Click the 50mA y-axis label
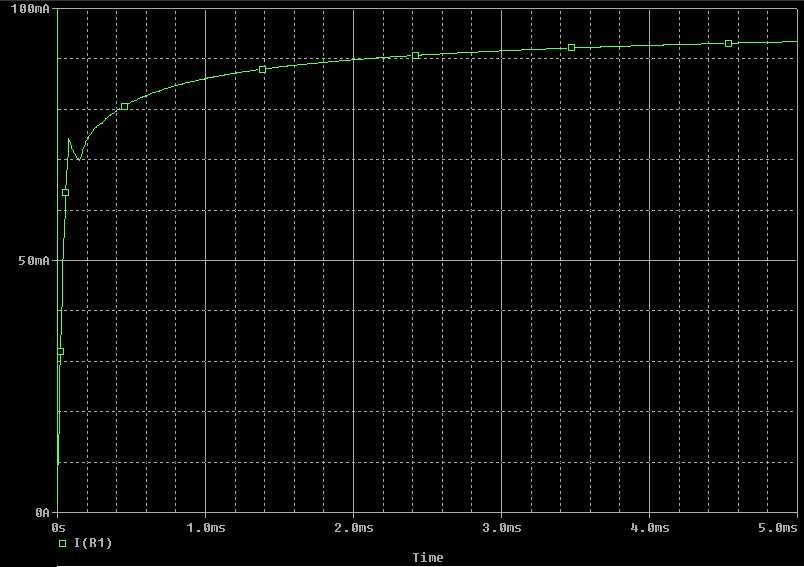Image resolution: width=804 pixels, height=567 pixels. 34,260
